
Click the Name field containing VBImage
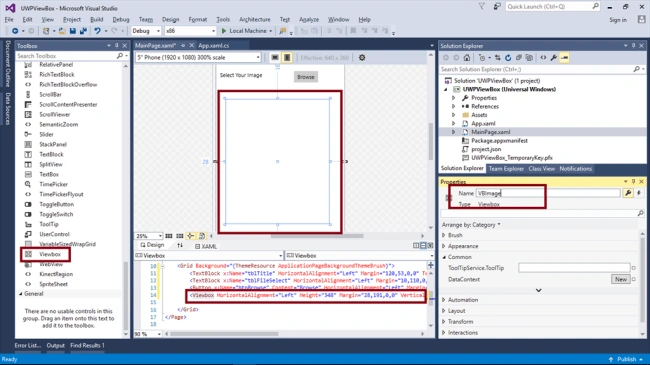[x=548, y=193]
